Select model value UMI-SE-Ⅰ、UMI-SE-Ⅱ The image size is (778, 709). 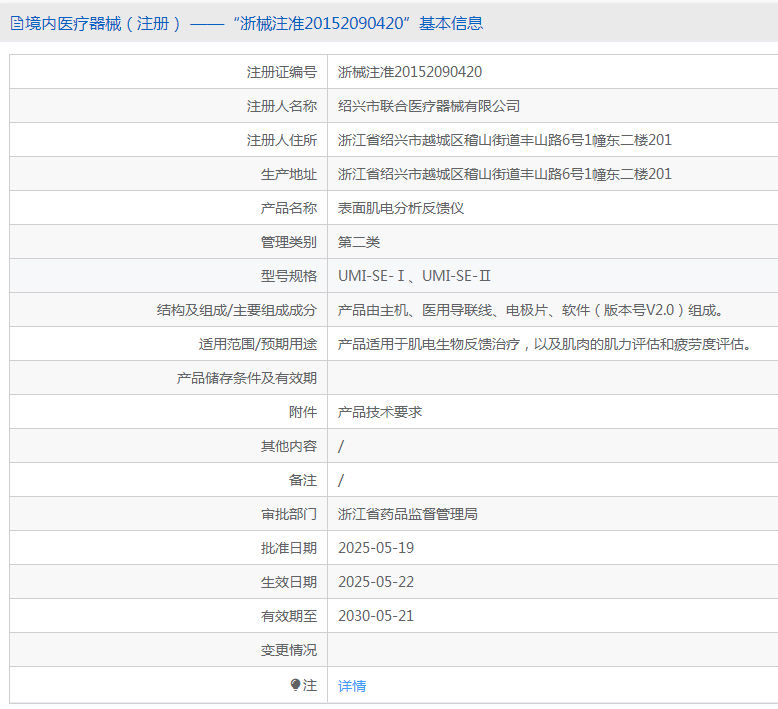click(414, 276)
